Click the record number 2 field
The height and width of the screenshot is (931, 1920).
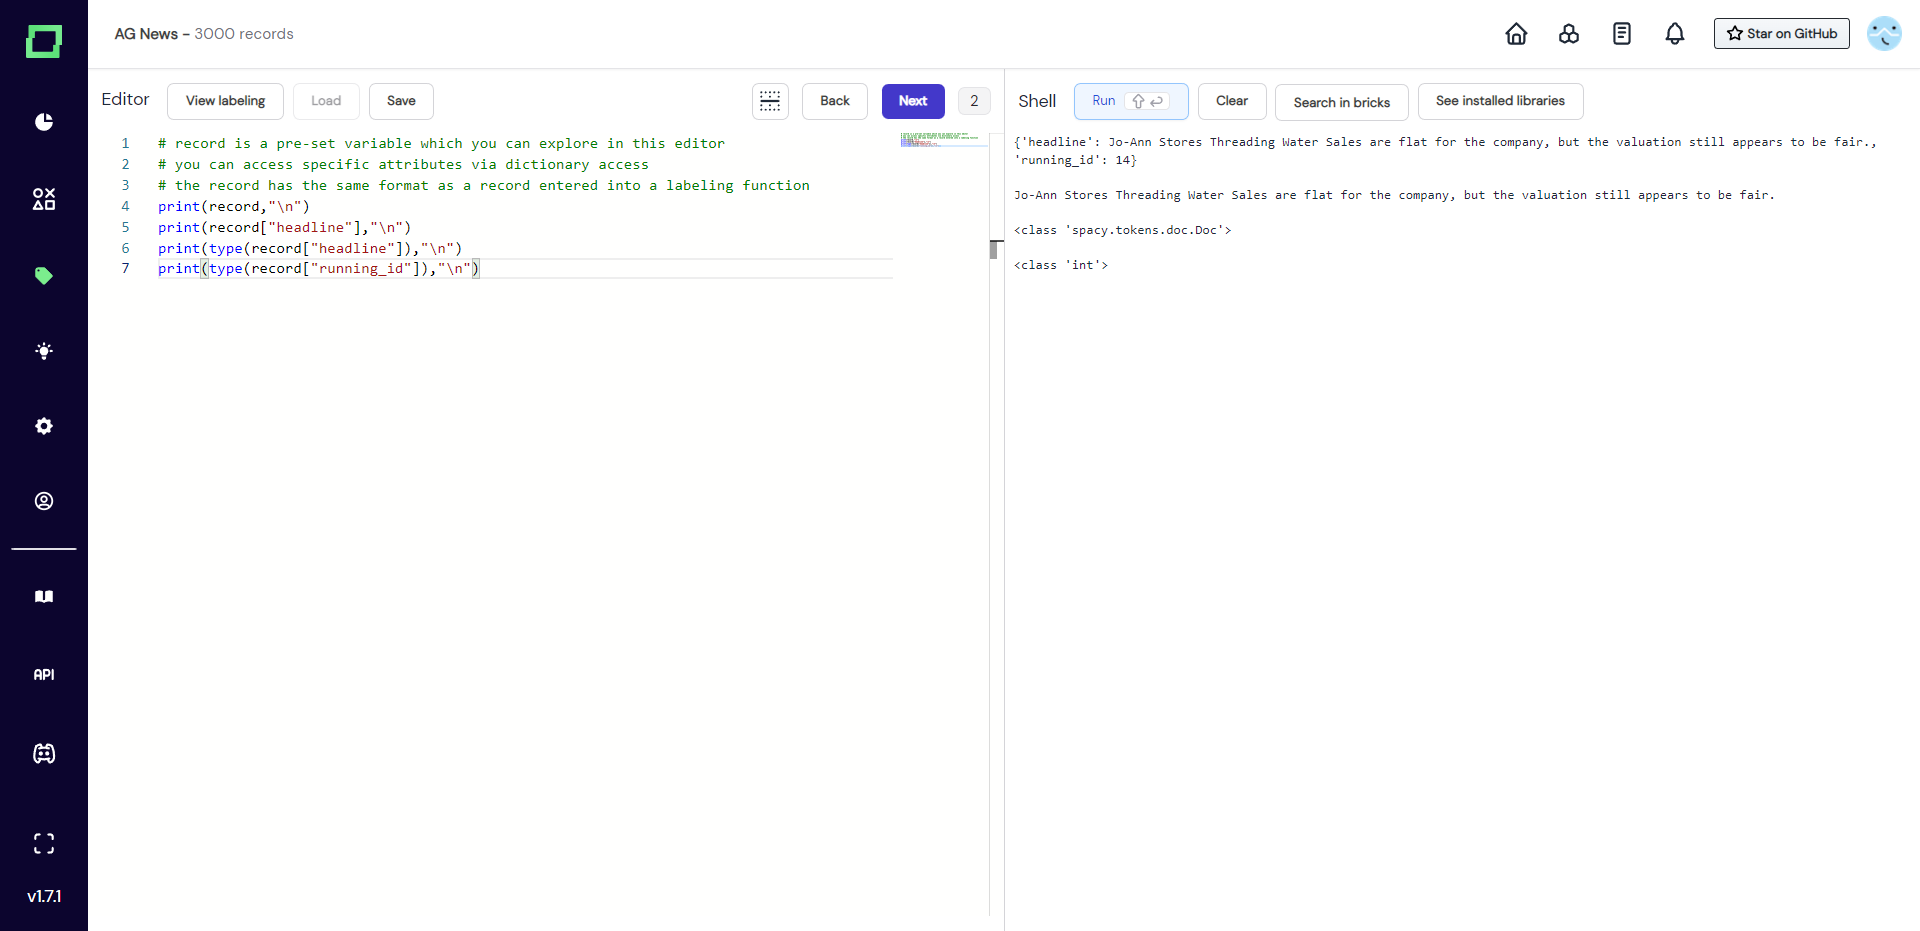[974, 101]
